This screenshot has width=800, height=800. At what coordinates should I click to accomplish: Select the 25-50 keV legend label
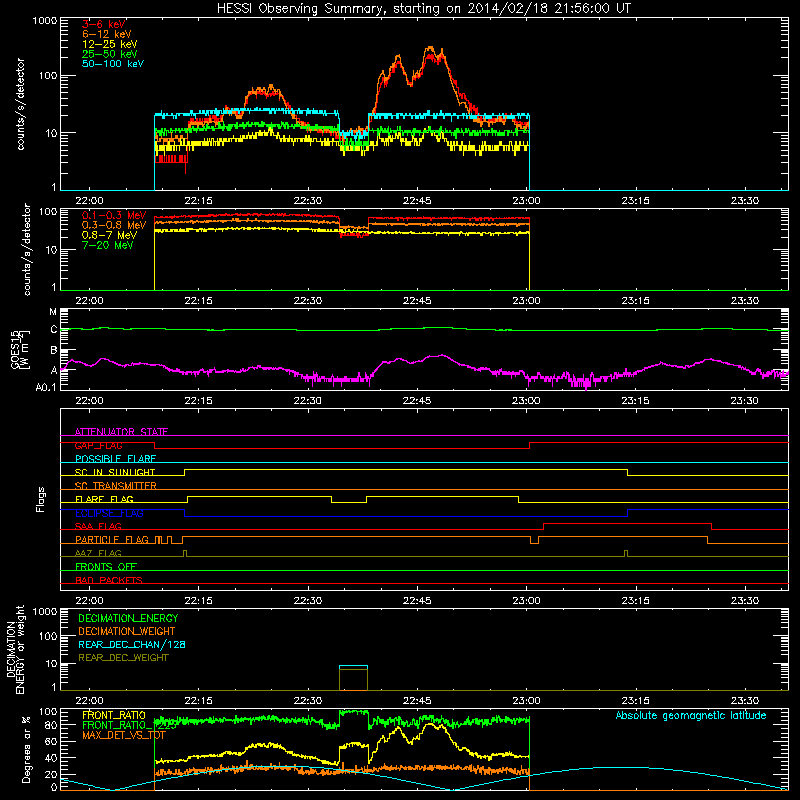tap(109, 54)
